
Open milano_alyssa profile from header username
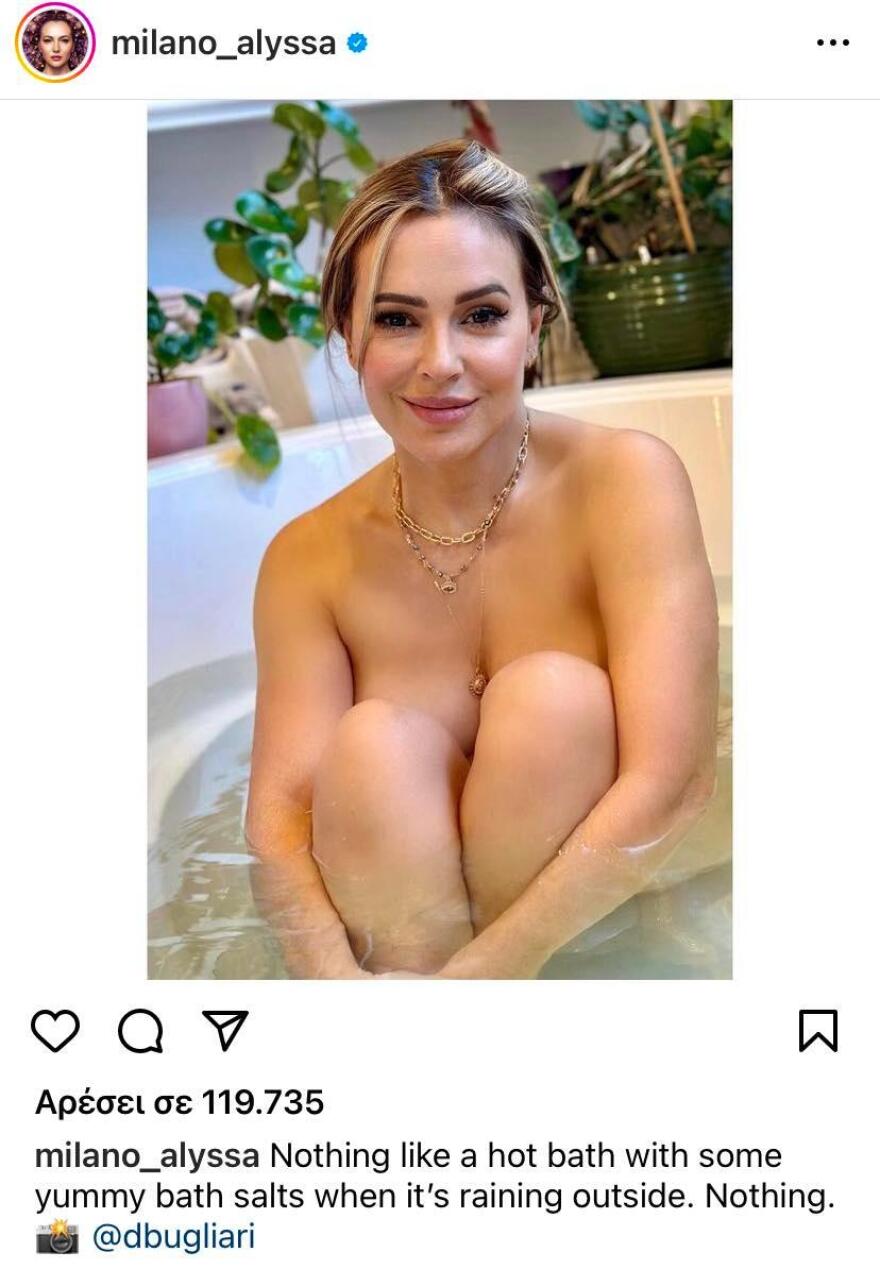tap(223, 43)
